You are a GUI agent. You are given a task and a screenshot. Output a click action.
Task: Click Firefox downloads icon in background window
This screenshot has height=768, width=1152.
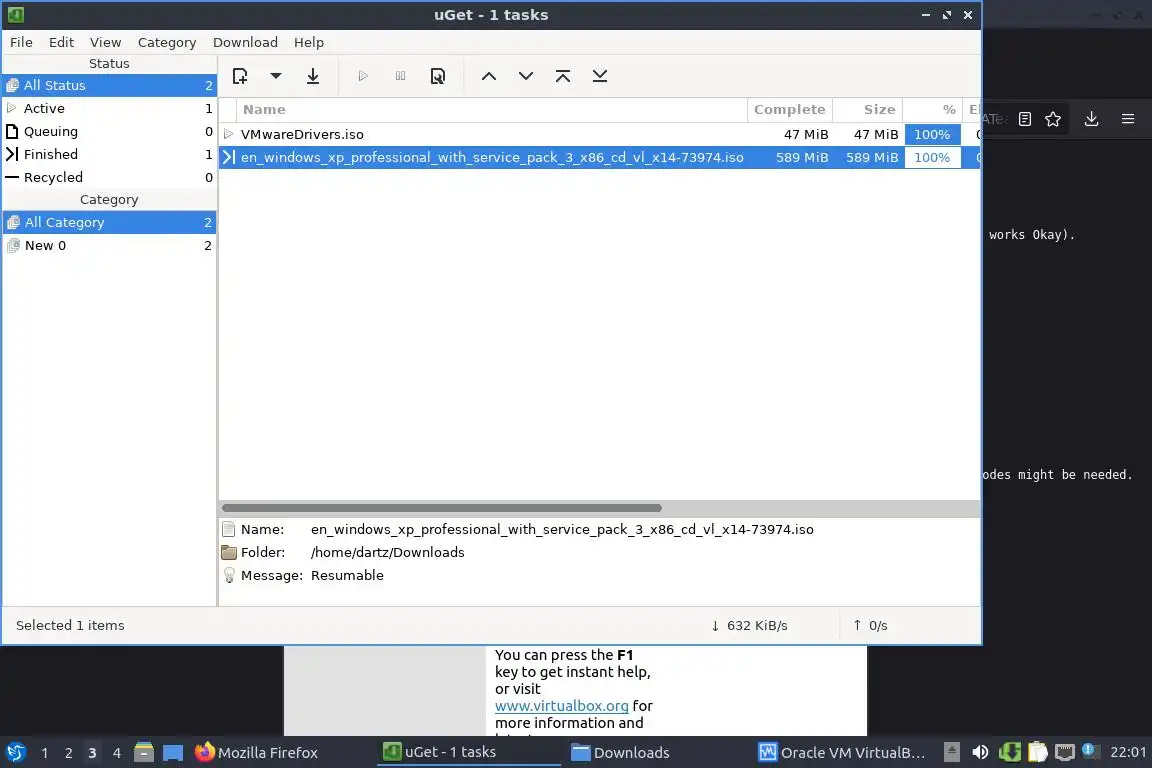pyautogui.click(x=1092, y=119)
